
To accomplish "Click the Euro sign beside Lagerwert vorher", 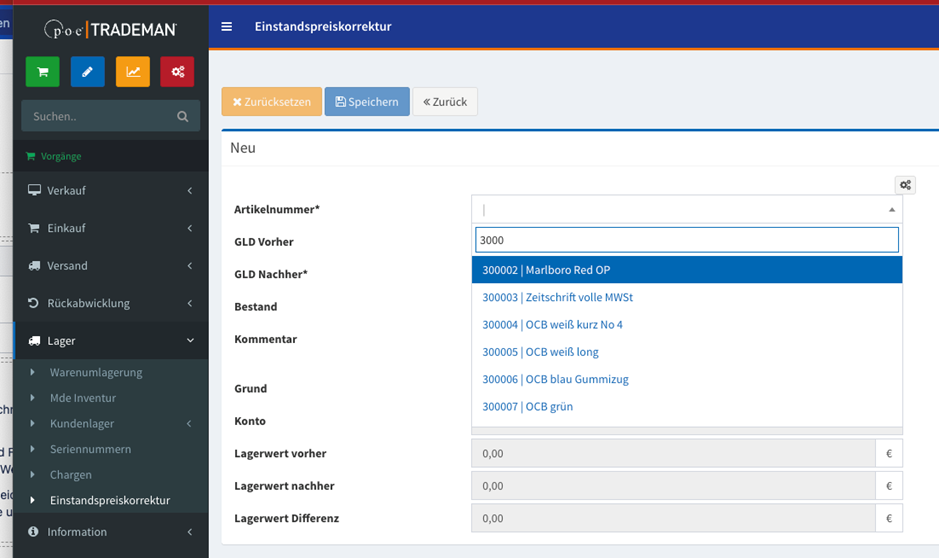I will click(x=889, y=453).
